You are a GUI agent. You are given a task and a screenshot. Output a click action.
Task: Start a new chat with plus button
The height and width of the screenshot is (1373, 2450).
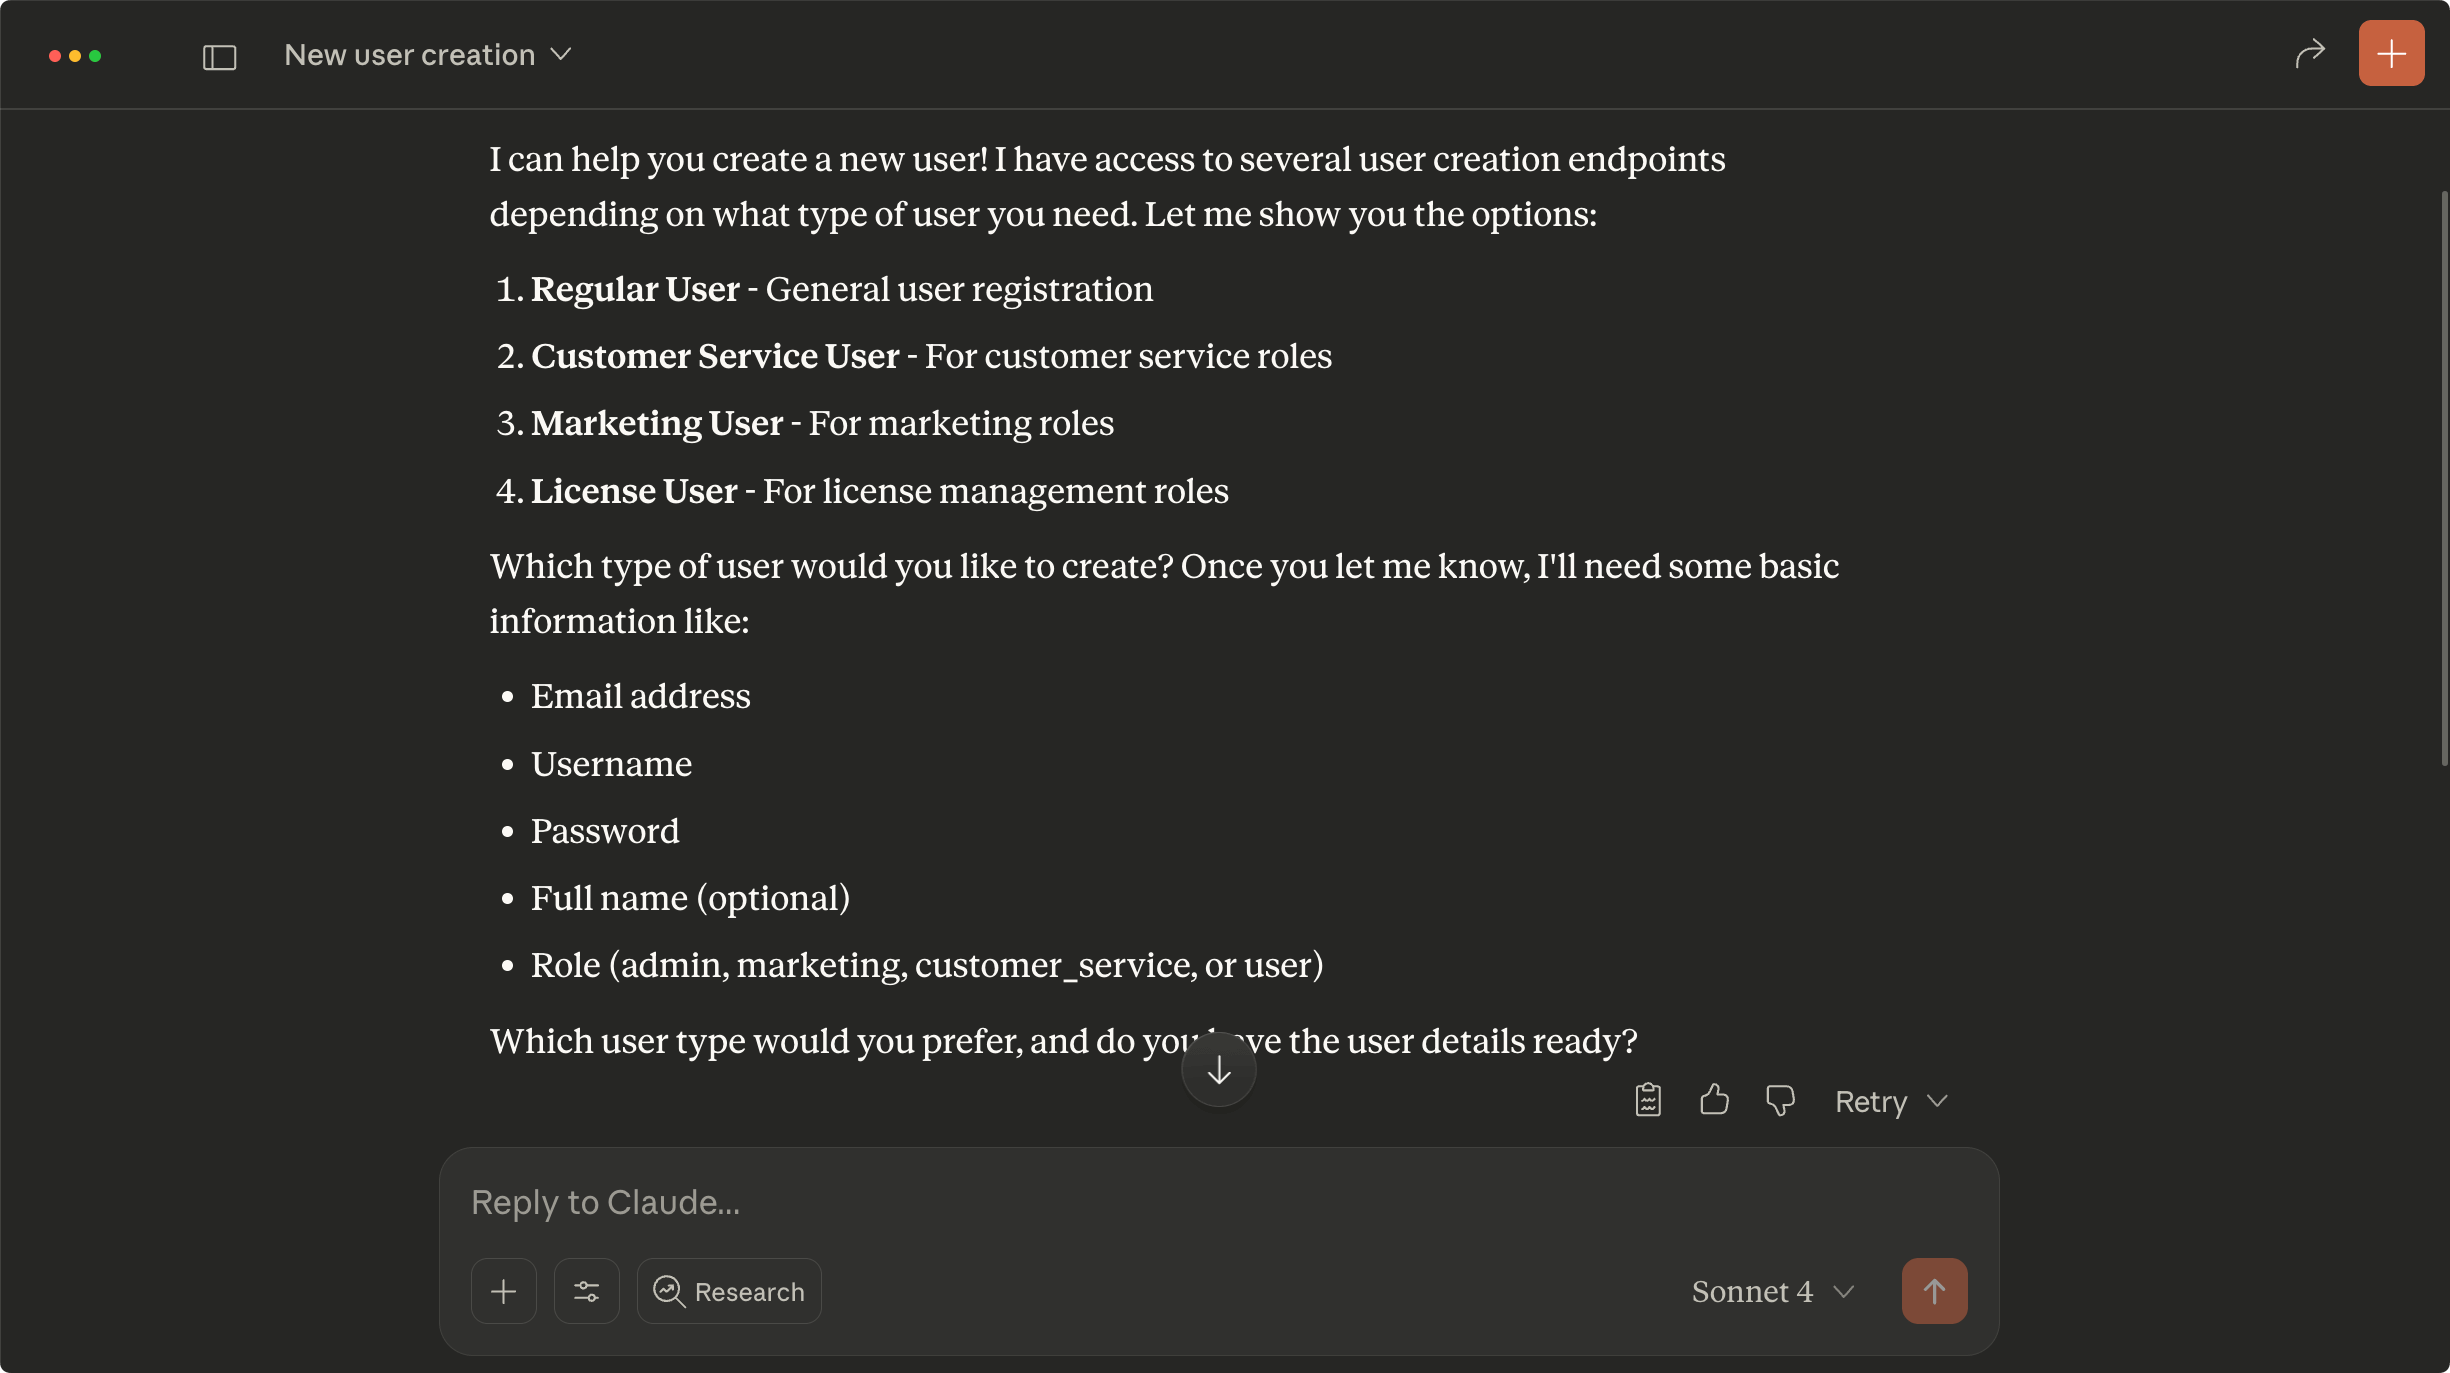pyautogui.click(x=2391, y=54)
